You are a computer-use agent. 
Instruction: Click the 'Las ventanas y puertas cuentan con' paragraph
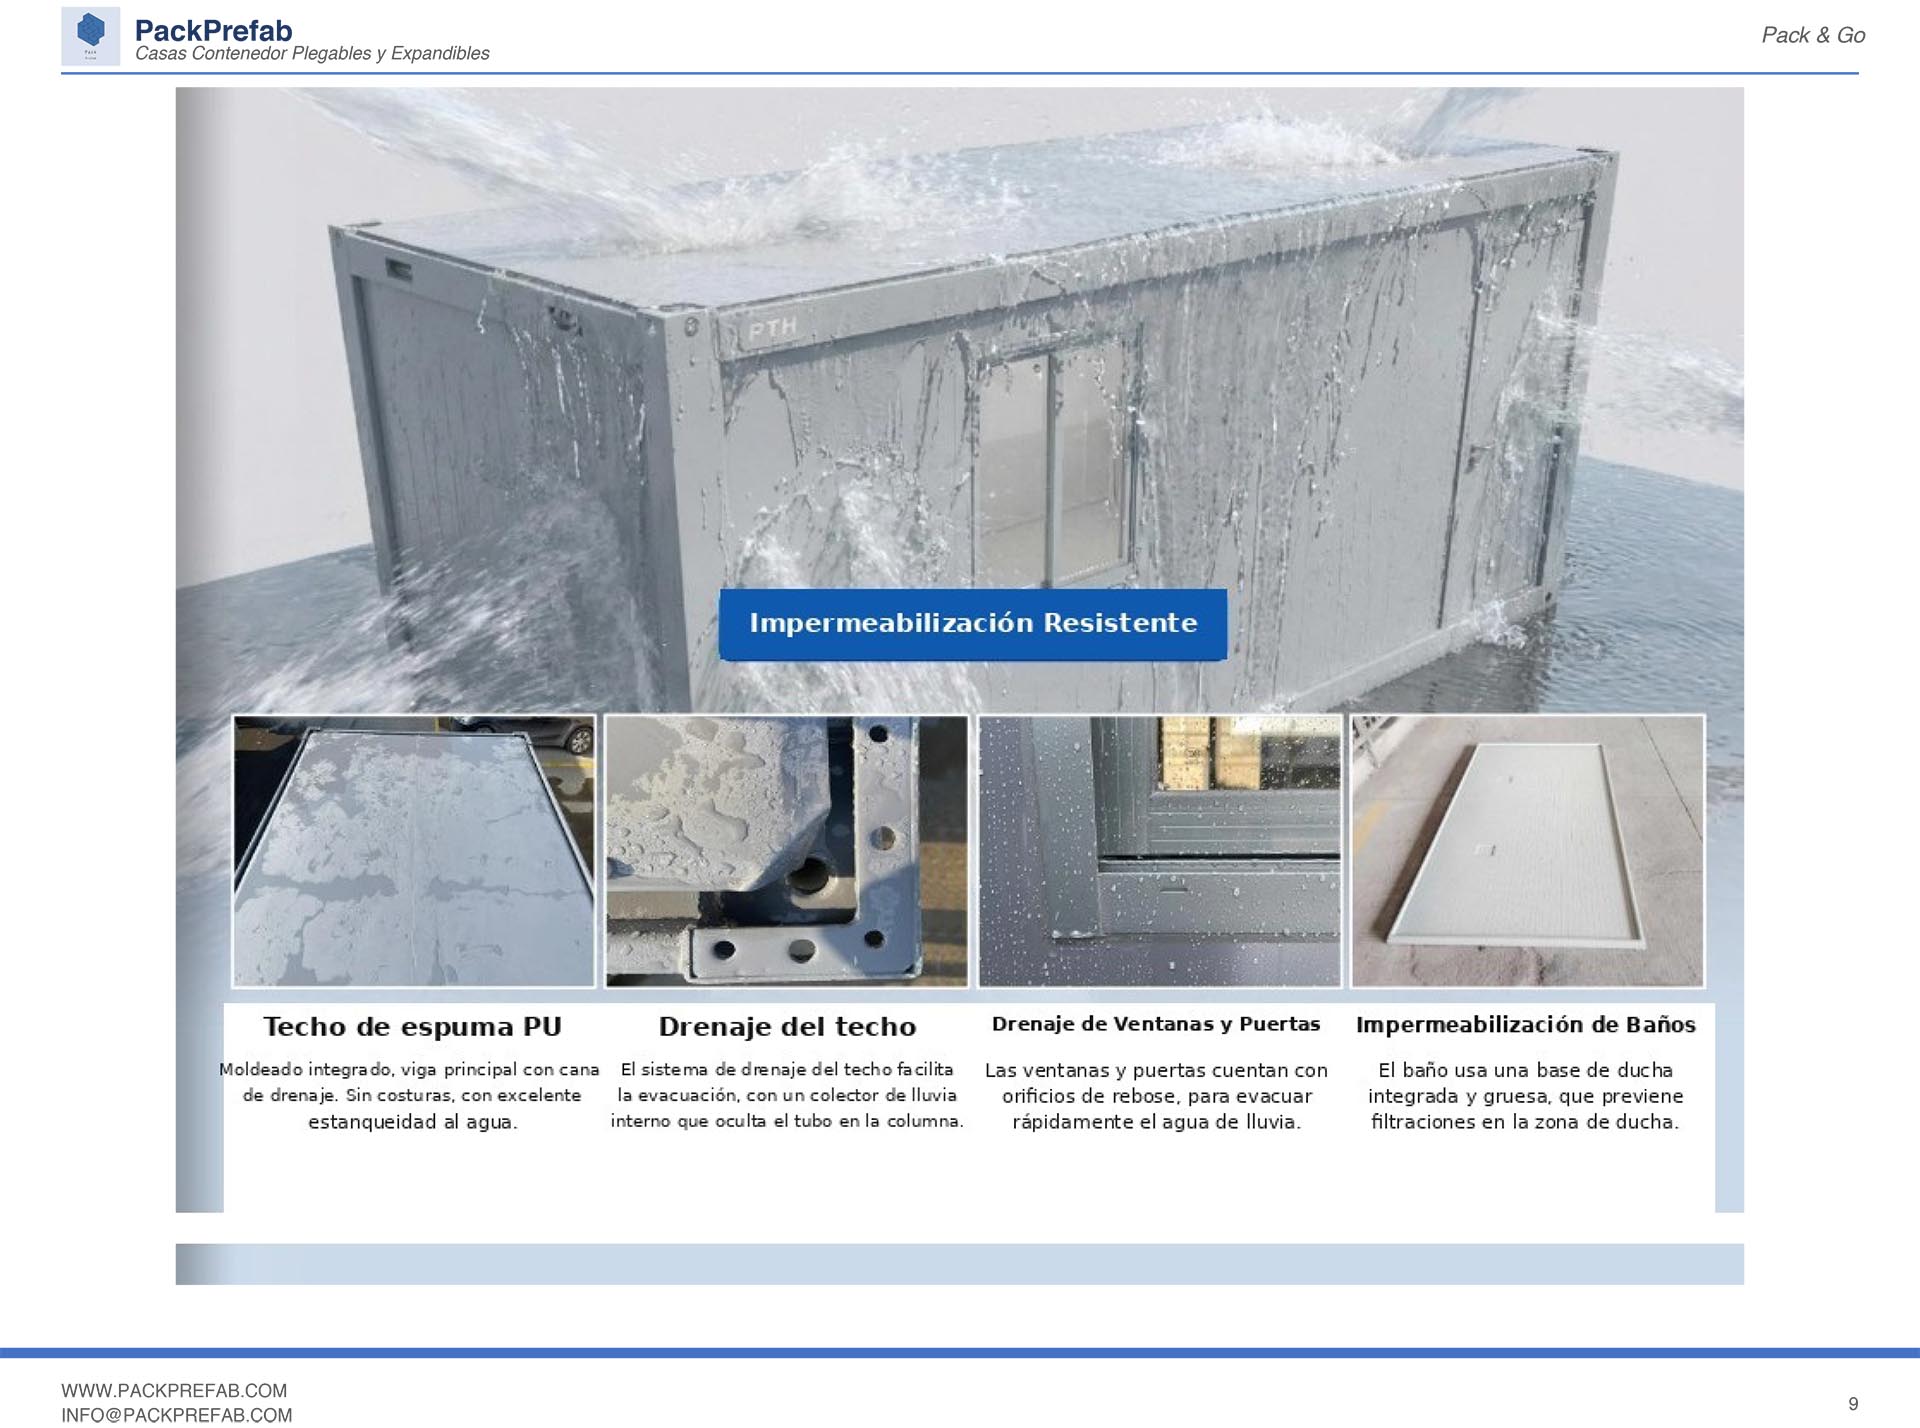(x=1156, y=1096)
